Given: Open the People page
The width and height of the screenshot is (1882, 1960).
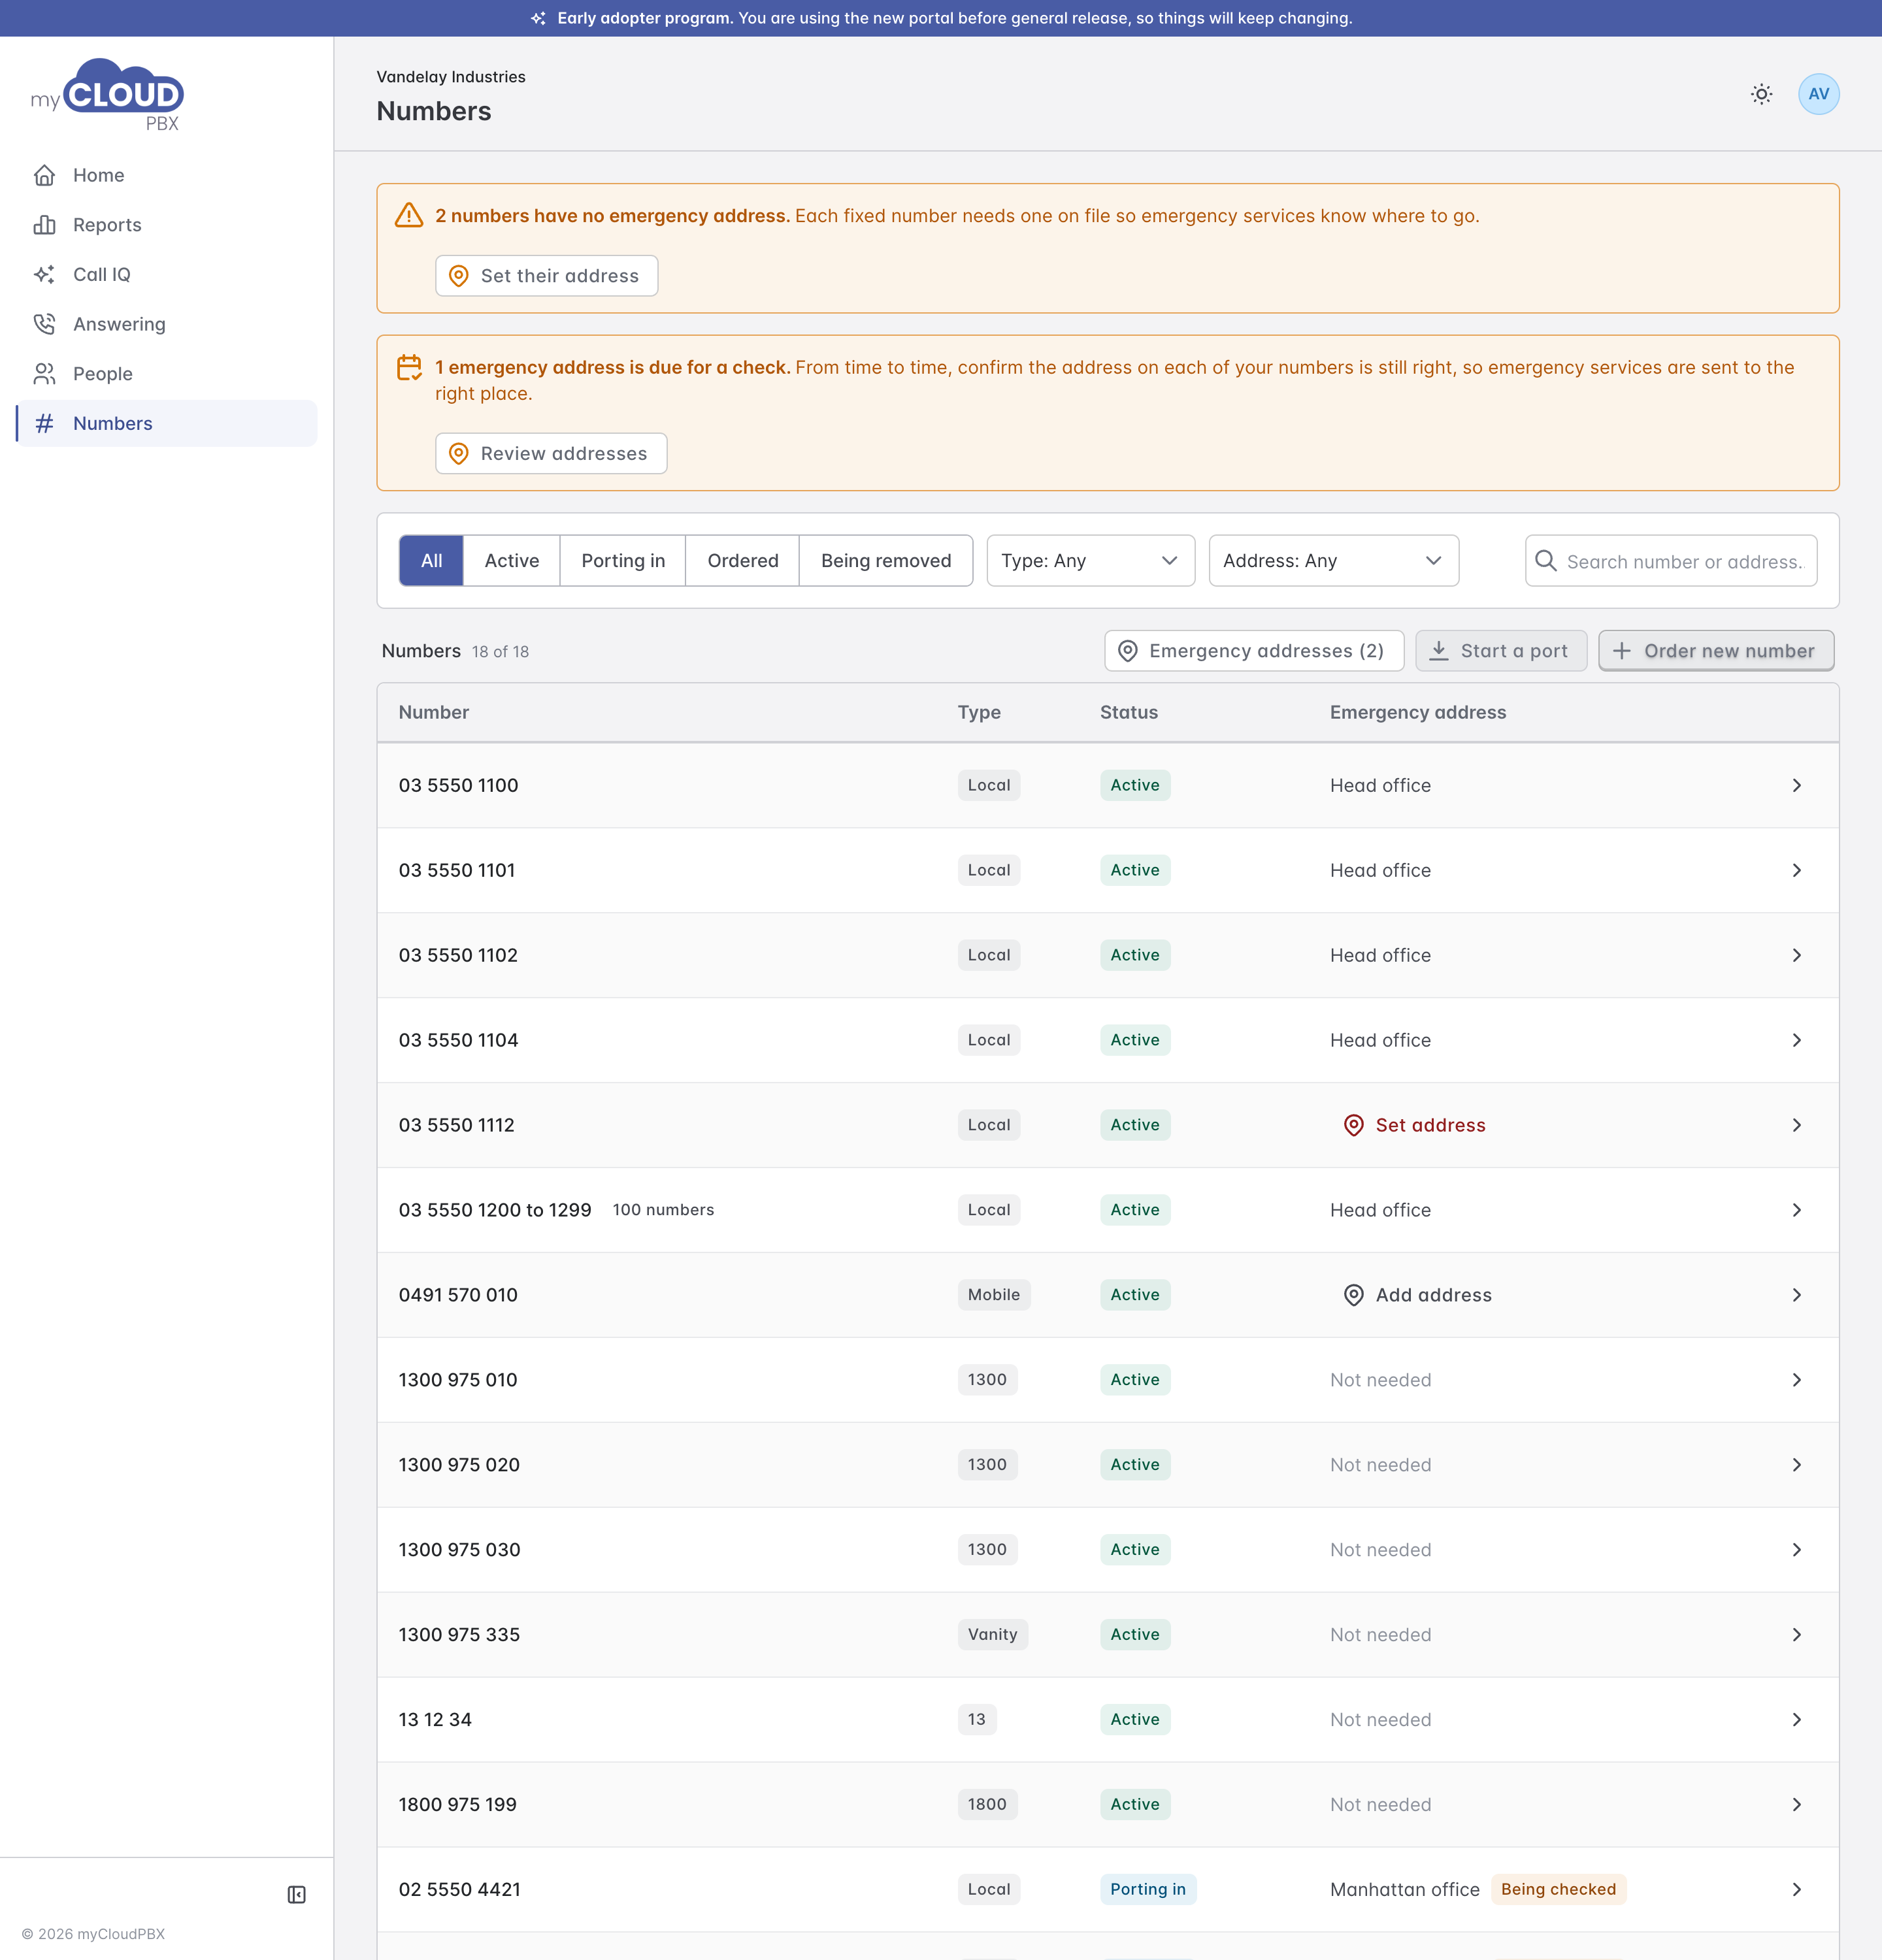Looking at the screenshot, I should pyautogui.click(x=167, y=374).
